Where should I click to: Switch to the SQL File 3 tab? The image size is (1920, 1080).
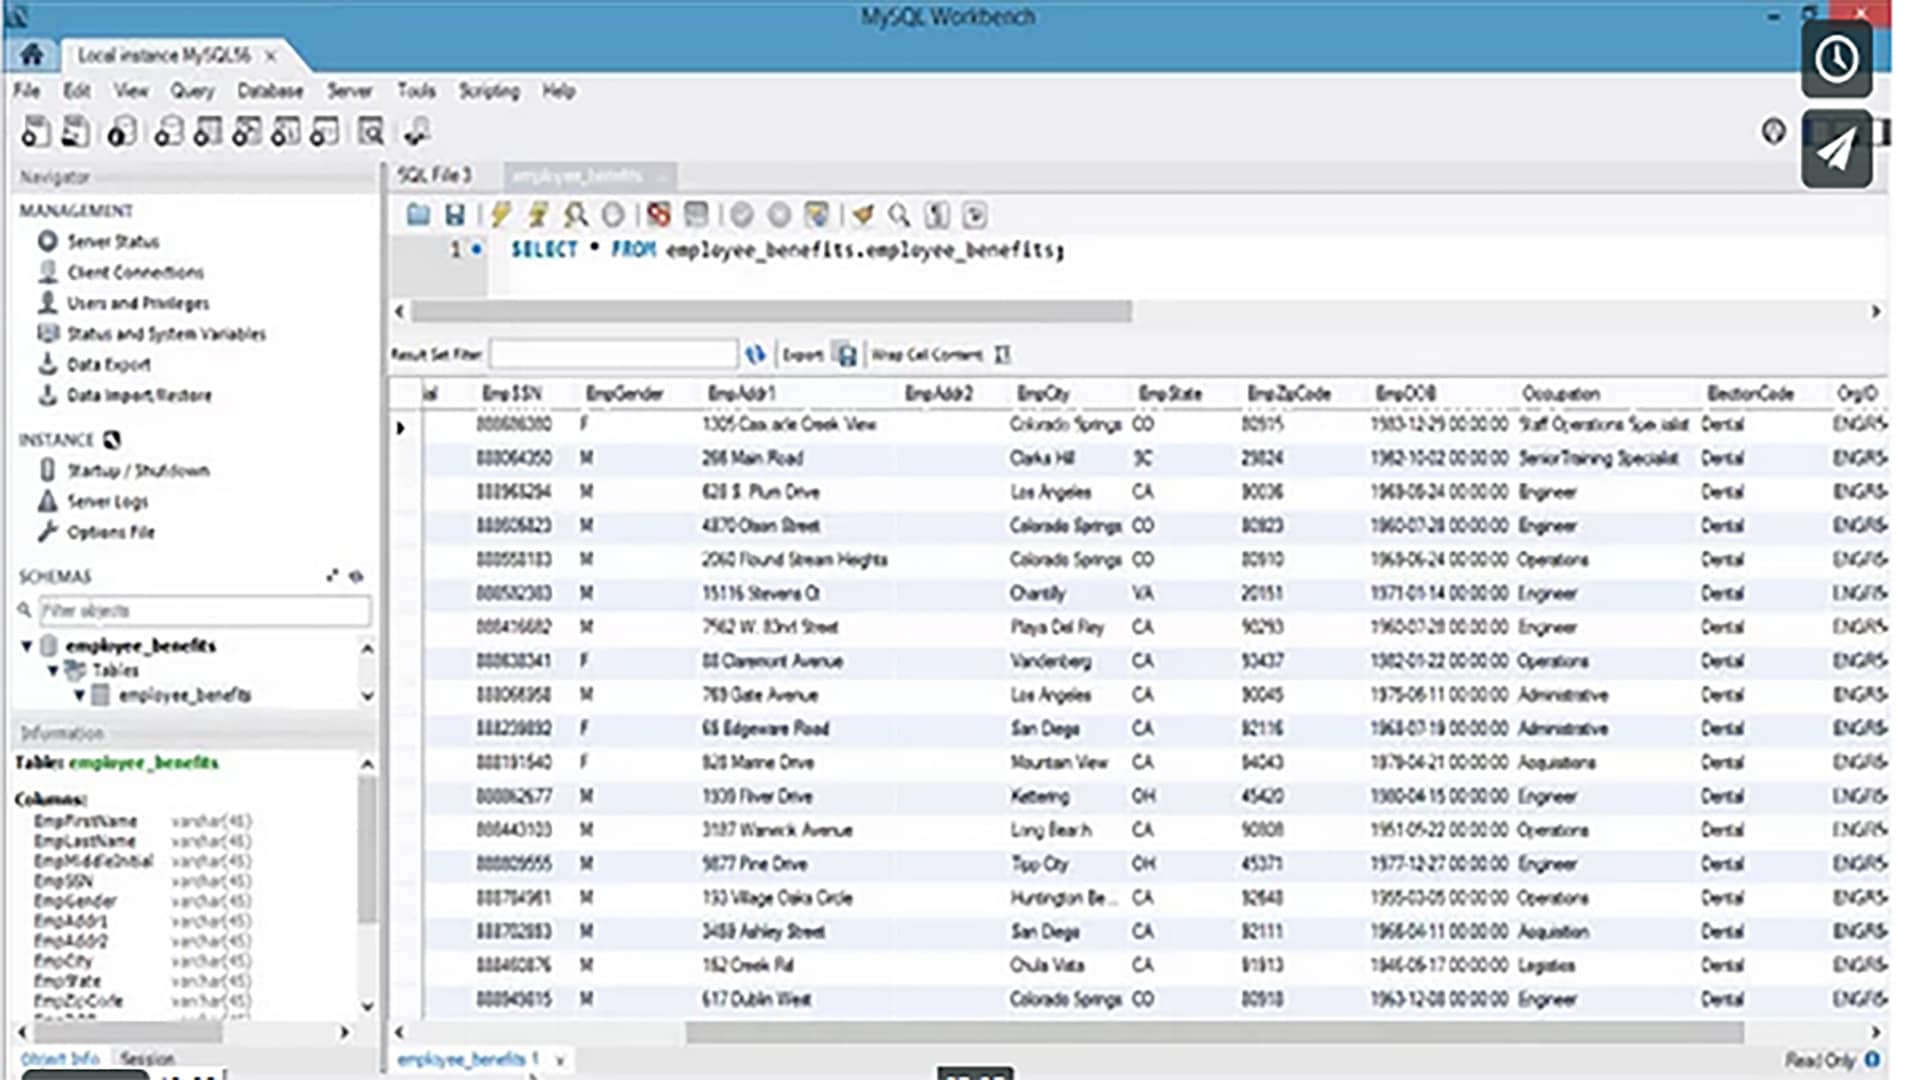tap(434, 175)
